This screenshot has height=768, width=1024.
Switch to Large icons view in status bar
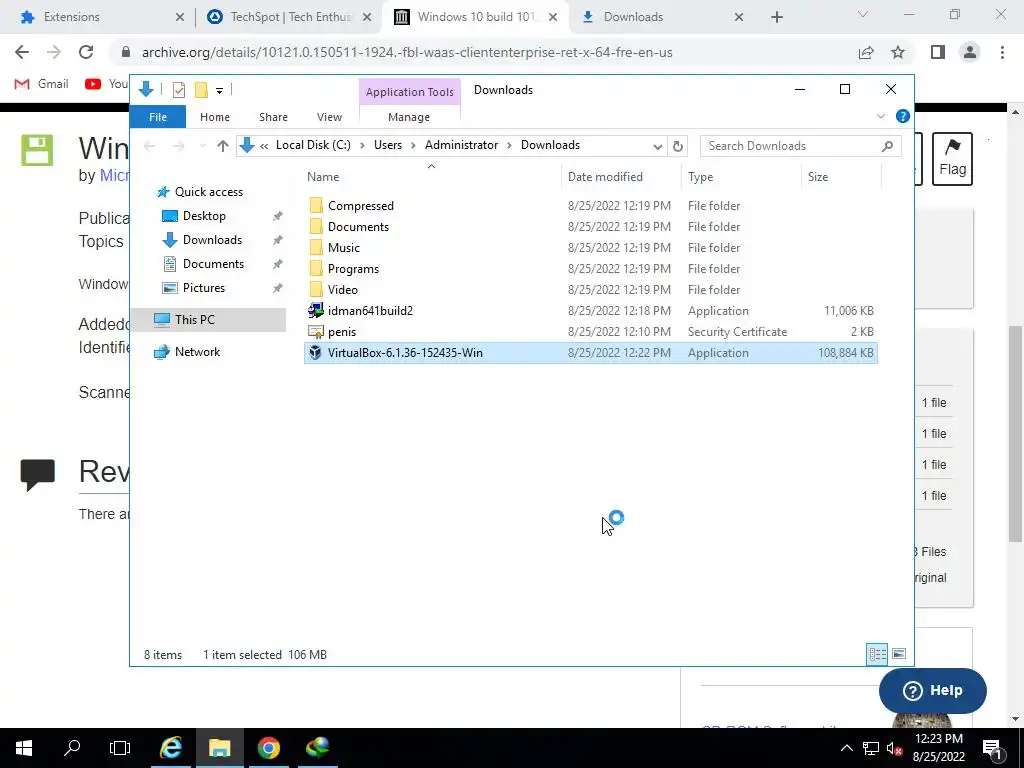[899, 654]
